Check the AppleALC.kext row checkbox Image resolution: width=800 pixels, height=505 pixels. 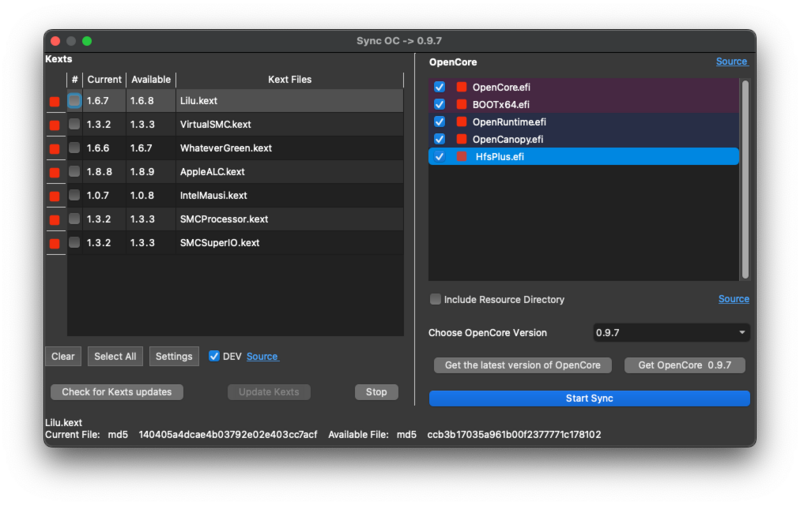click(x=74, y=171)
